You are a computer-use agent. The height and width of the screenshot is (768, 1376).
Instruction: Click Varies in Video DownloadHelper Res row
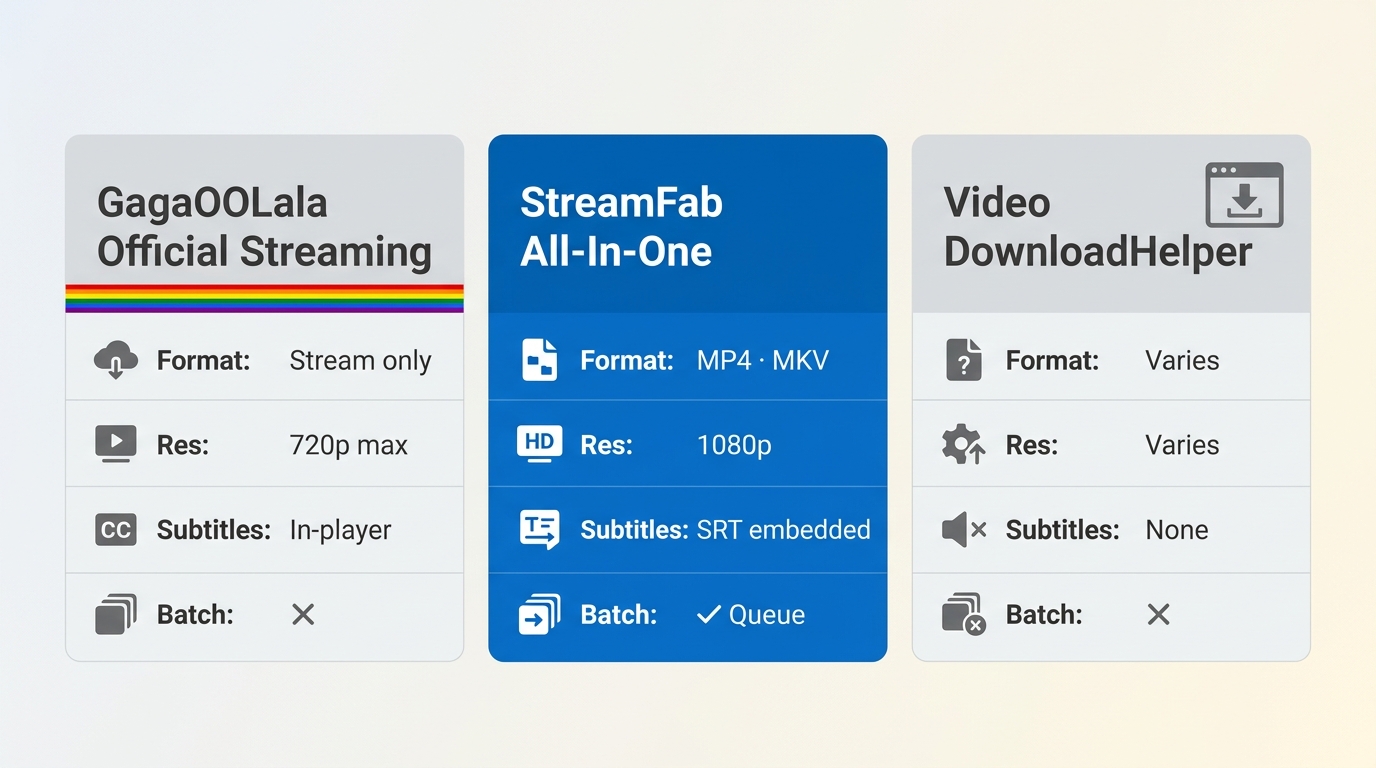1182,445
